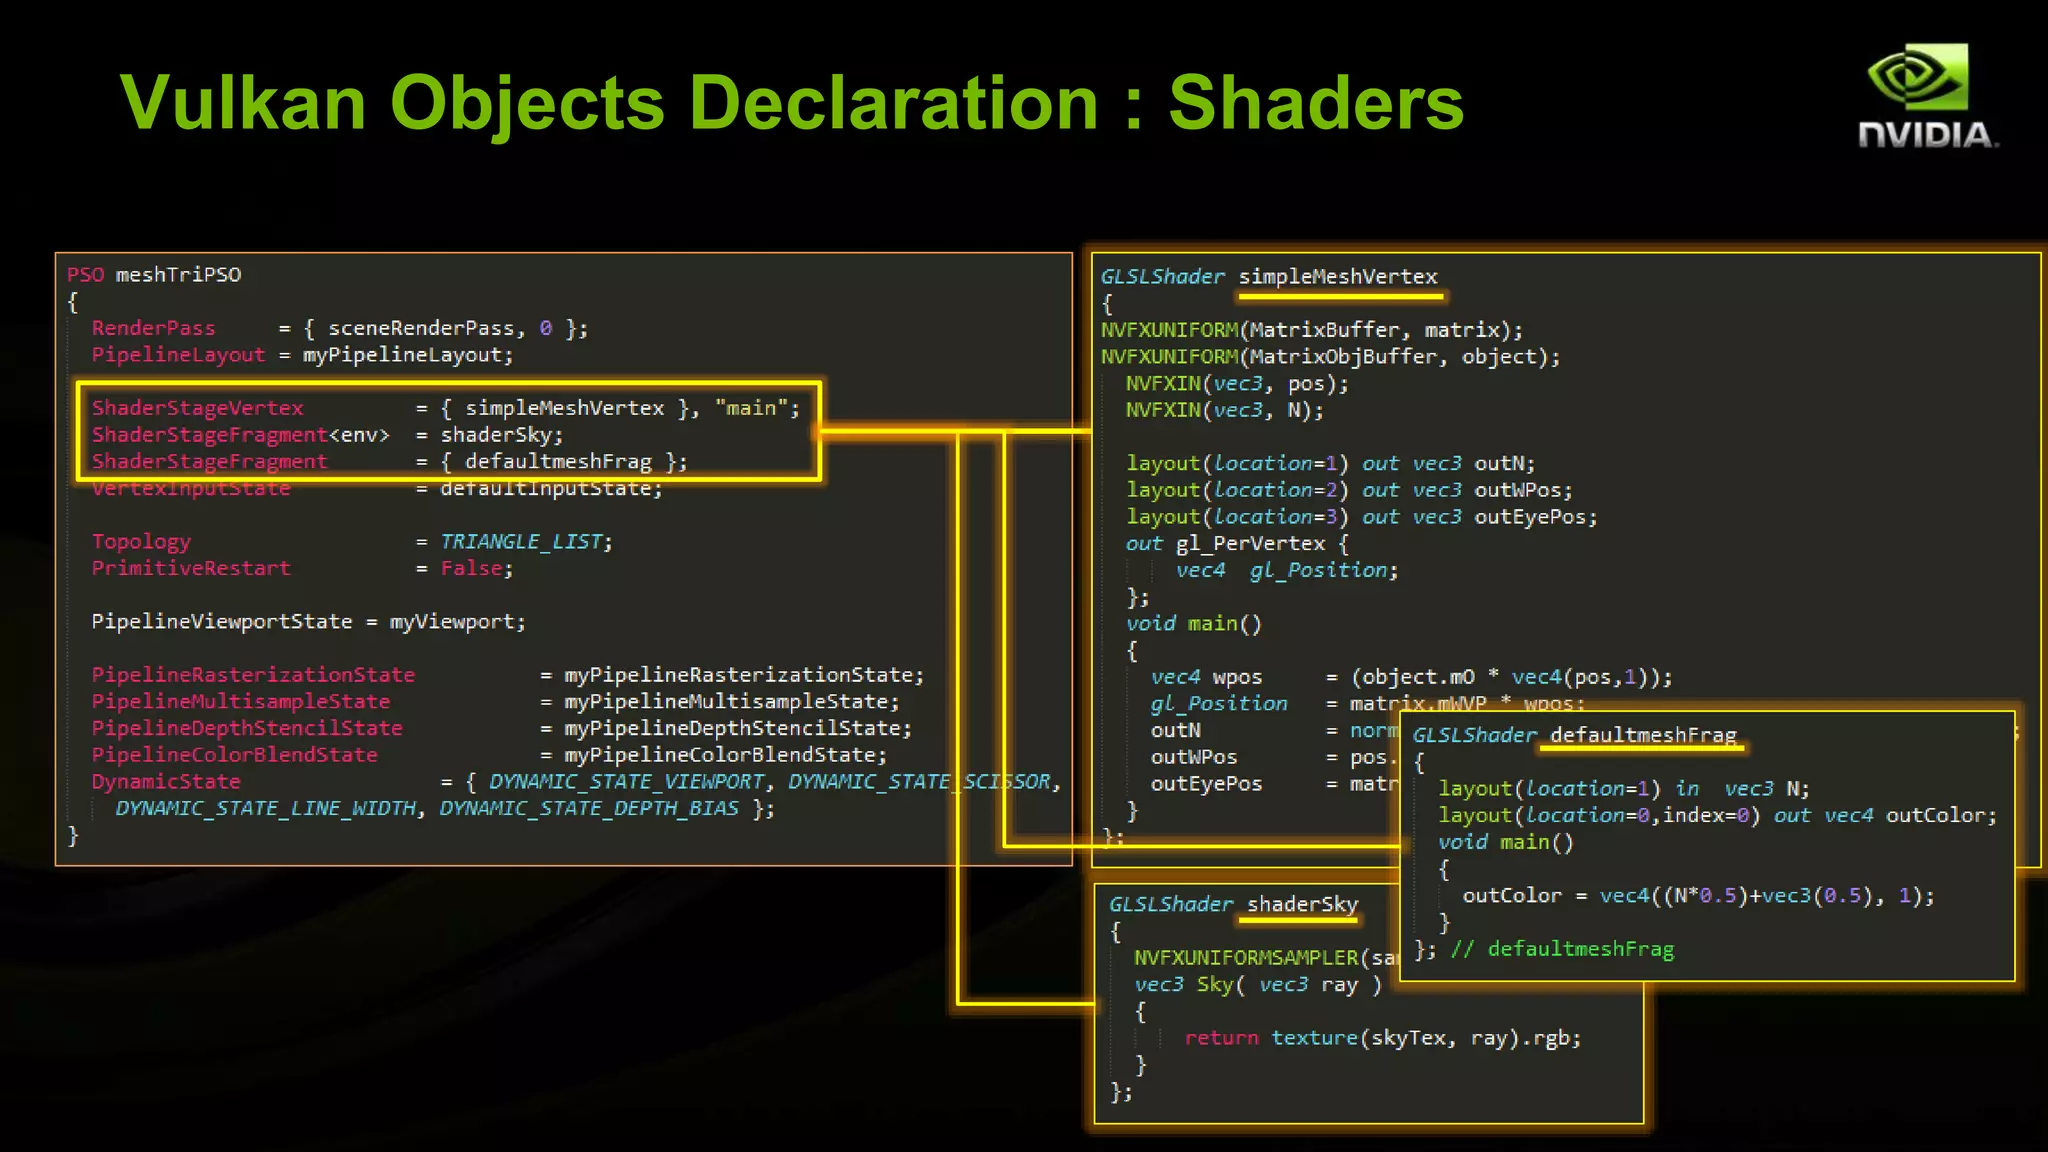Click 'vec3 Sky( vec3 ray )' function

click(1258, 985)
